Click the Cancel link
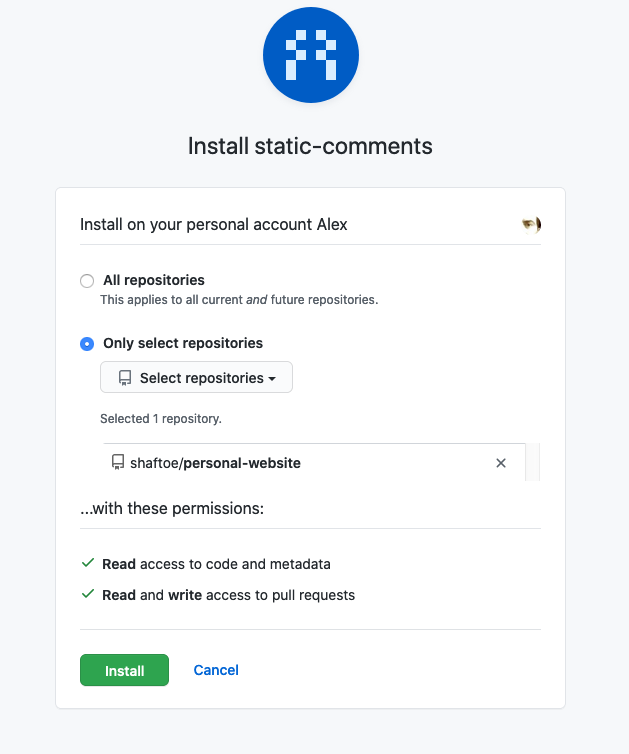This screenshot has height=754, width=629. pos(216,670)
